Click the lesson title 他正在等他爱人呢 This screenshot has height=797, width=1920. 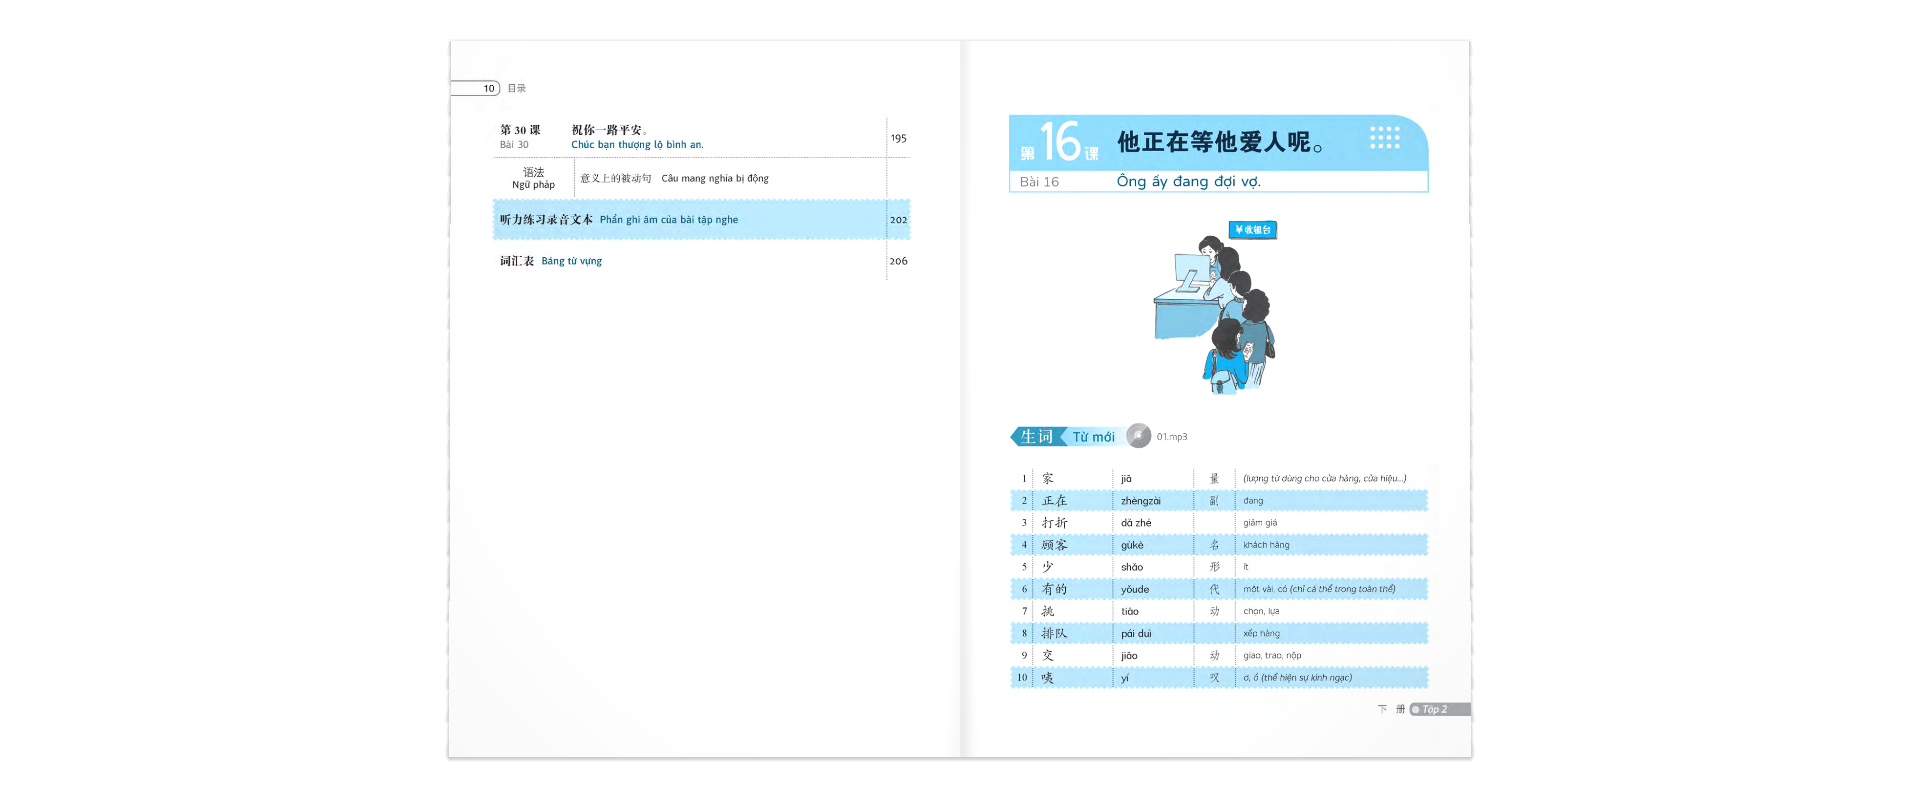tap(1220, 142)
